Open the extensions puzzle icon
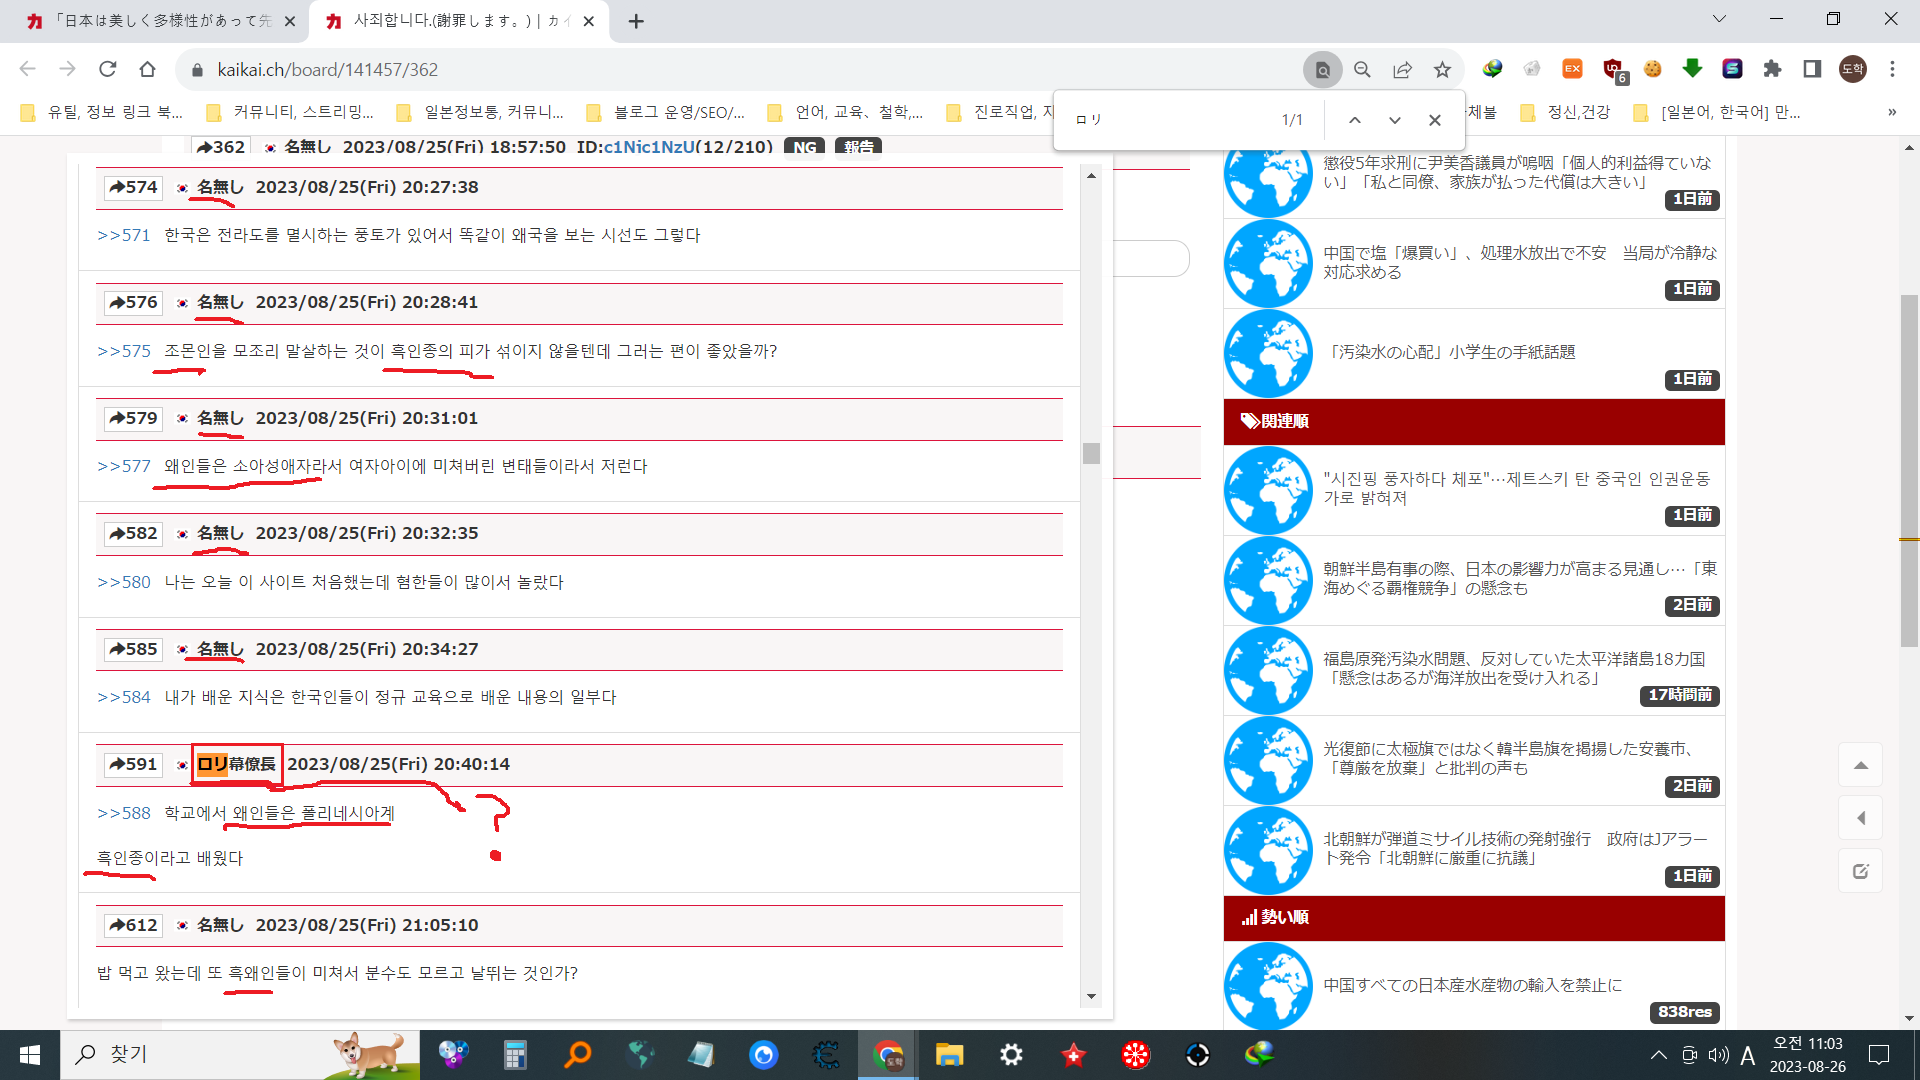 [1772, 69]
